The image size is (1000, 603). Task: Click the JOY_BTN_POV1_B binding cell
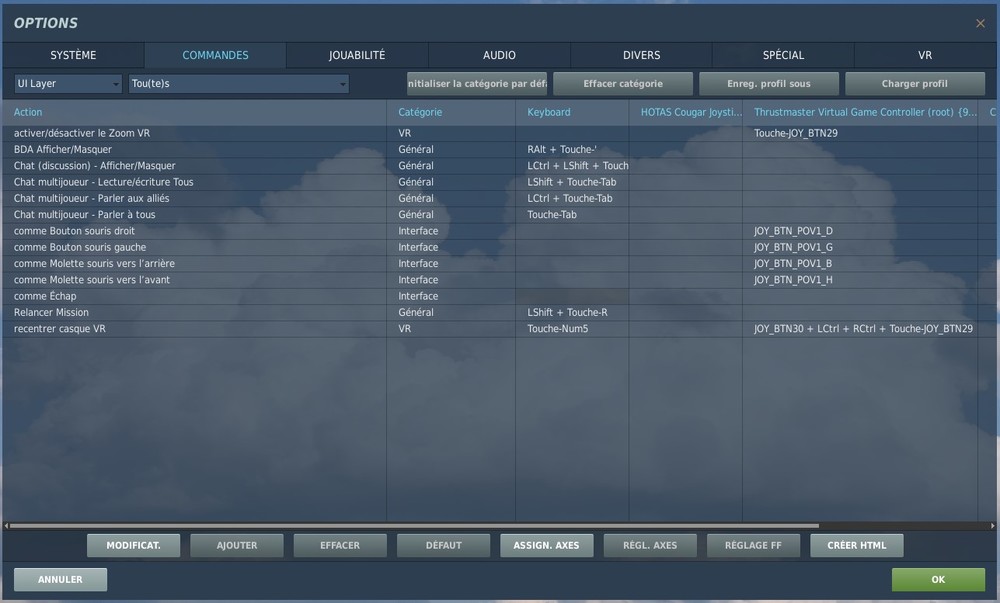tap(860, 263)
